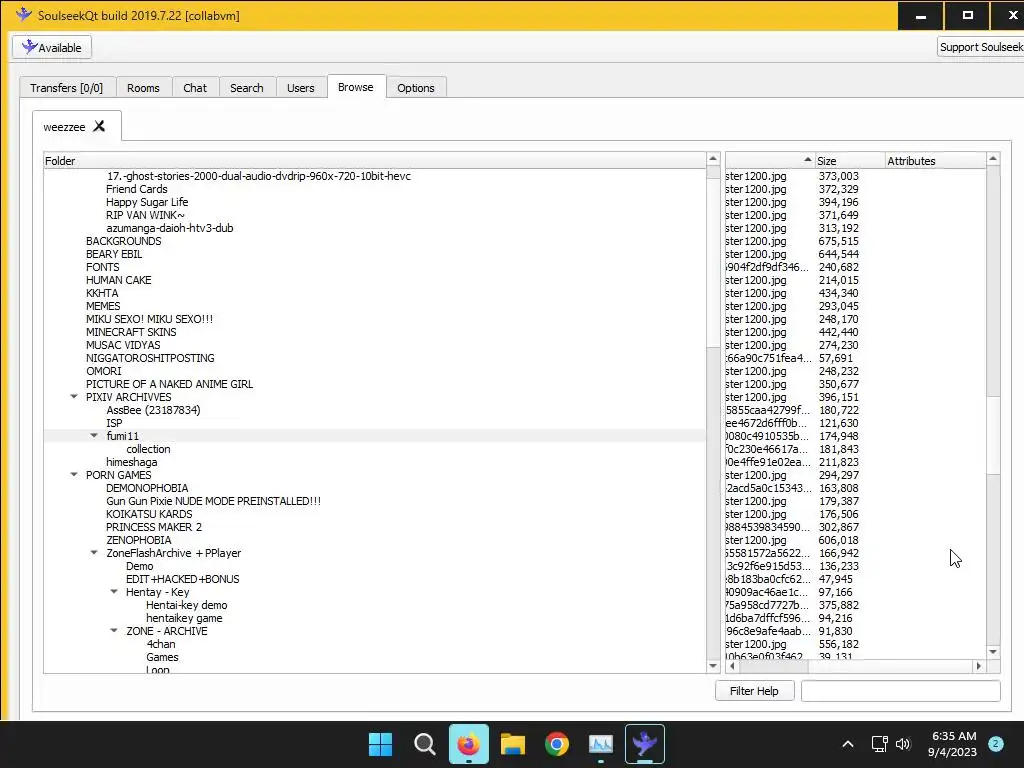Select the azumanga-daioh-htv3-dub folder
The height and width of the screenshot is (768, 1024).
coord(170,228)
